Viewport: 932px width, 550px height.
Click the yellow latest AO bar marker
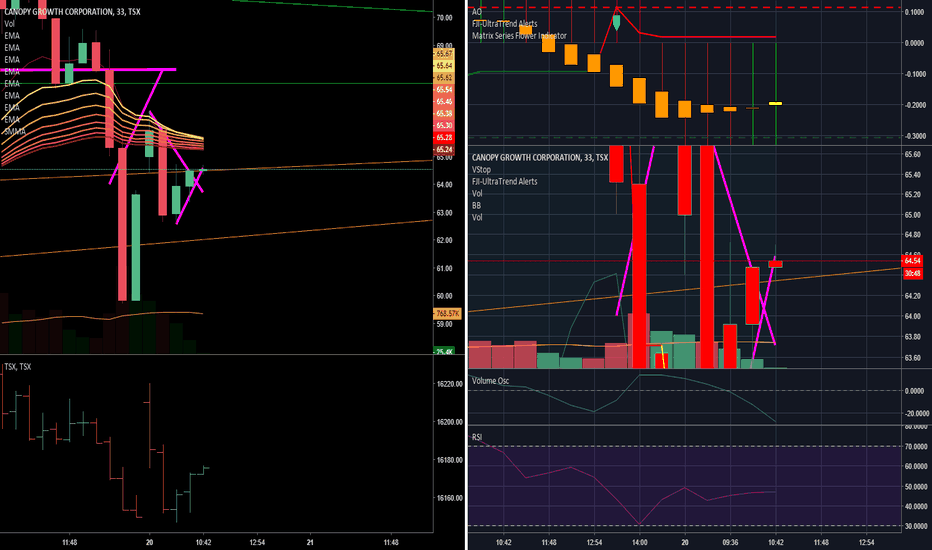pos(775,103)
